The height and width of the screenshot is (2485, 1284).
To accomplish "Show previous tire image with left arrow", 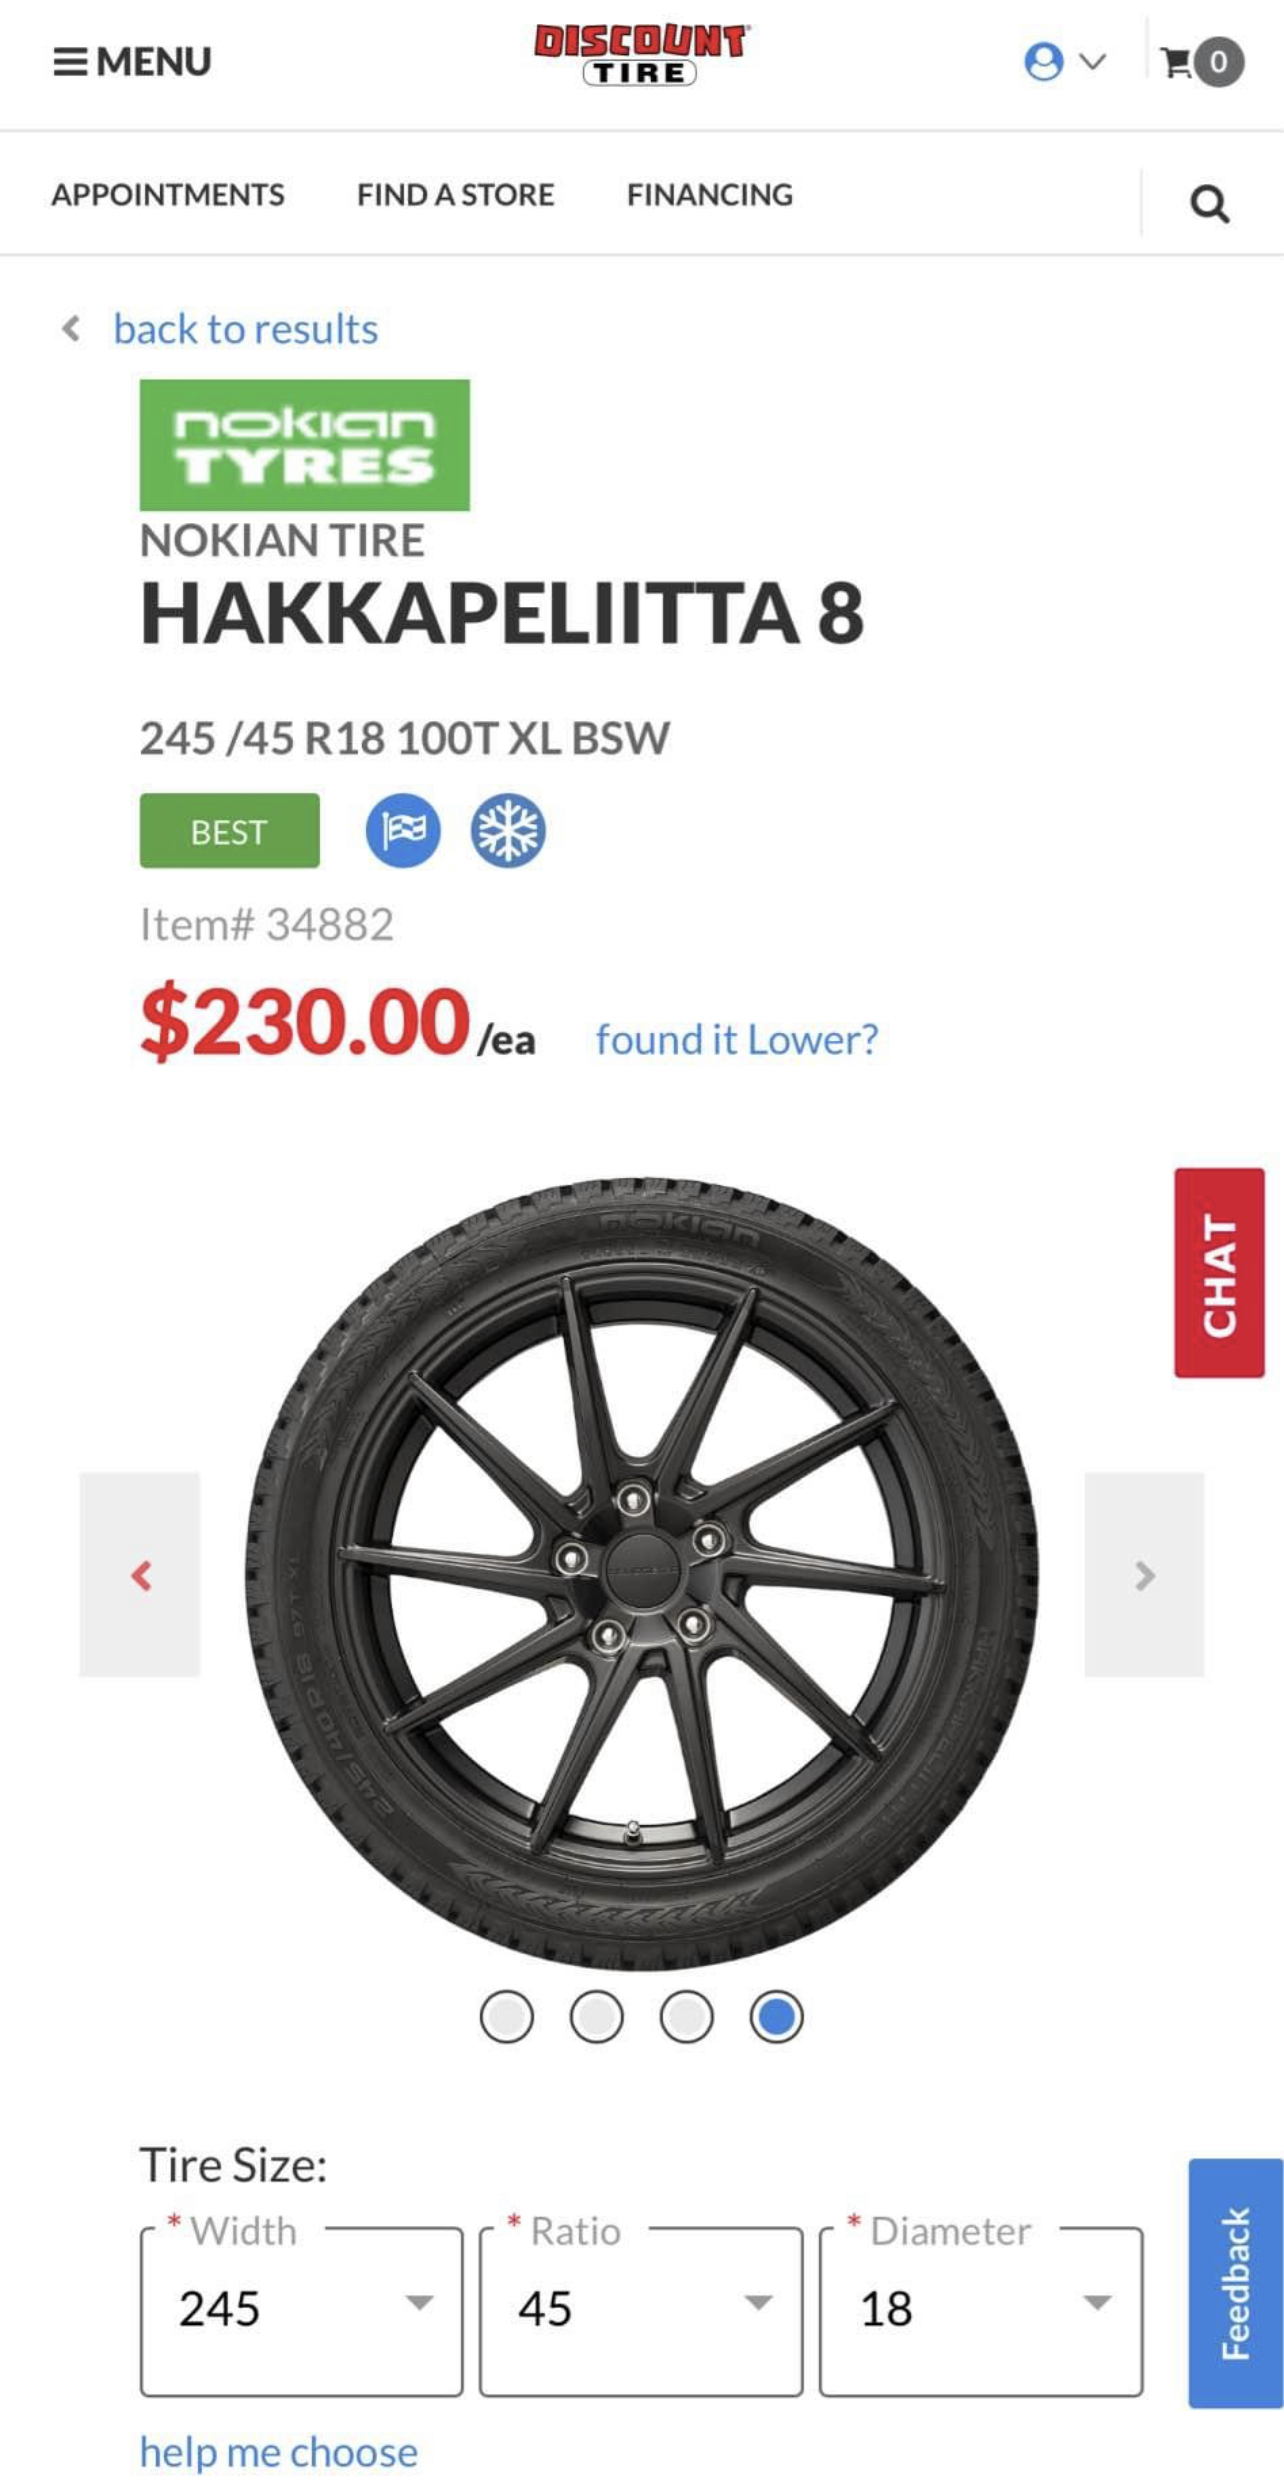I will (x=140, y=1574).
